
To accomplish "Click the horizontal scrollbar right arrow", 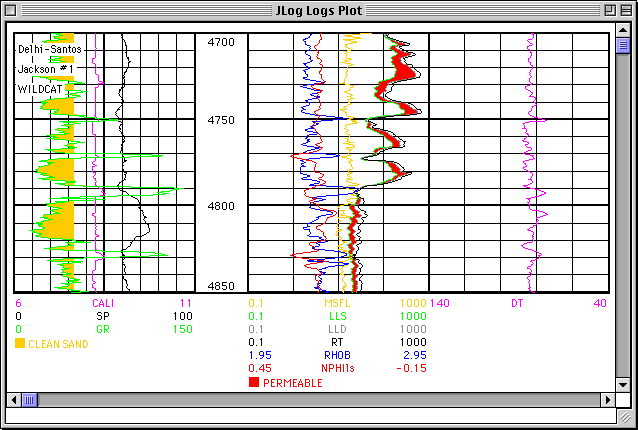I will [606, 399].
